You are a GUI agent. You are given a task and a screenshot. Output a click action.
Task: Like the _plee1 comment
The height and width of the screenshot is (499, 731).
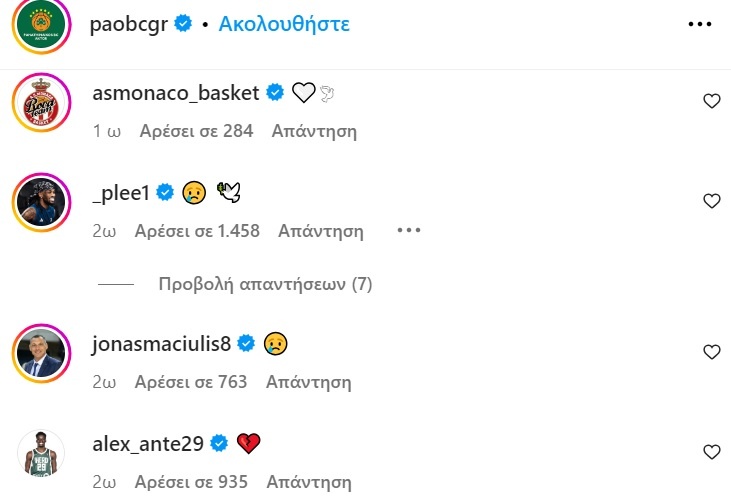712,201
